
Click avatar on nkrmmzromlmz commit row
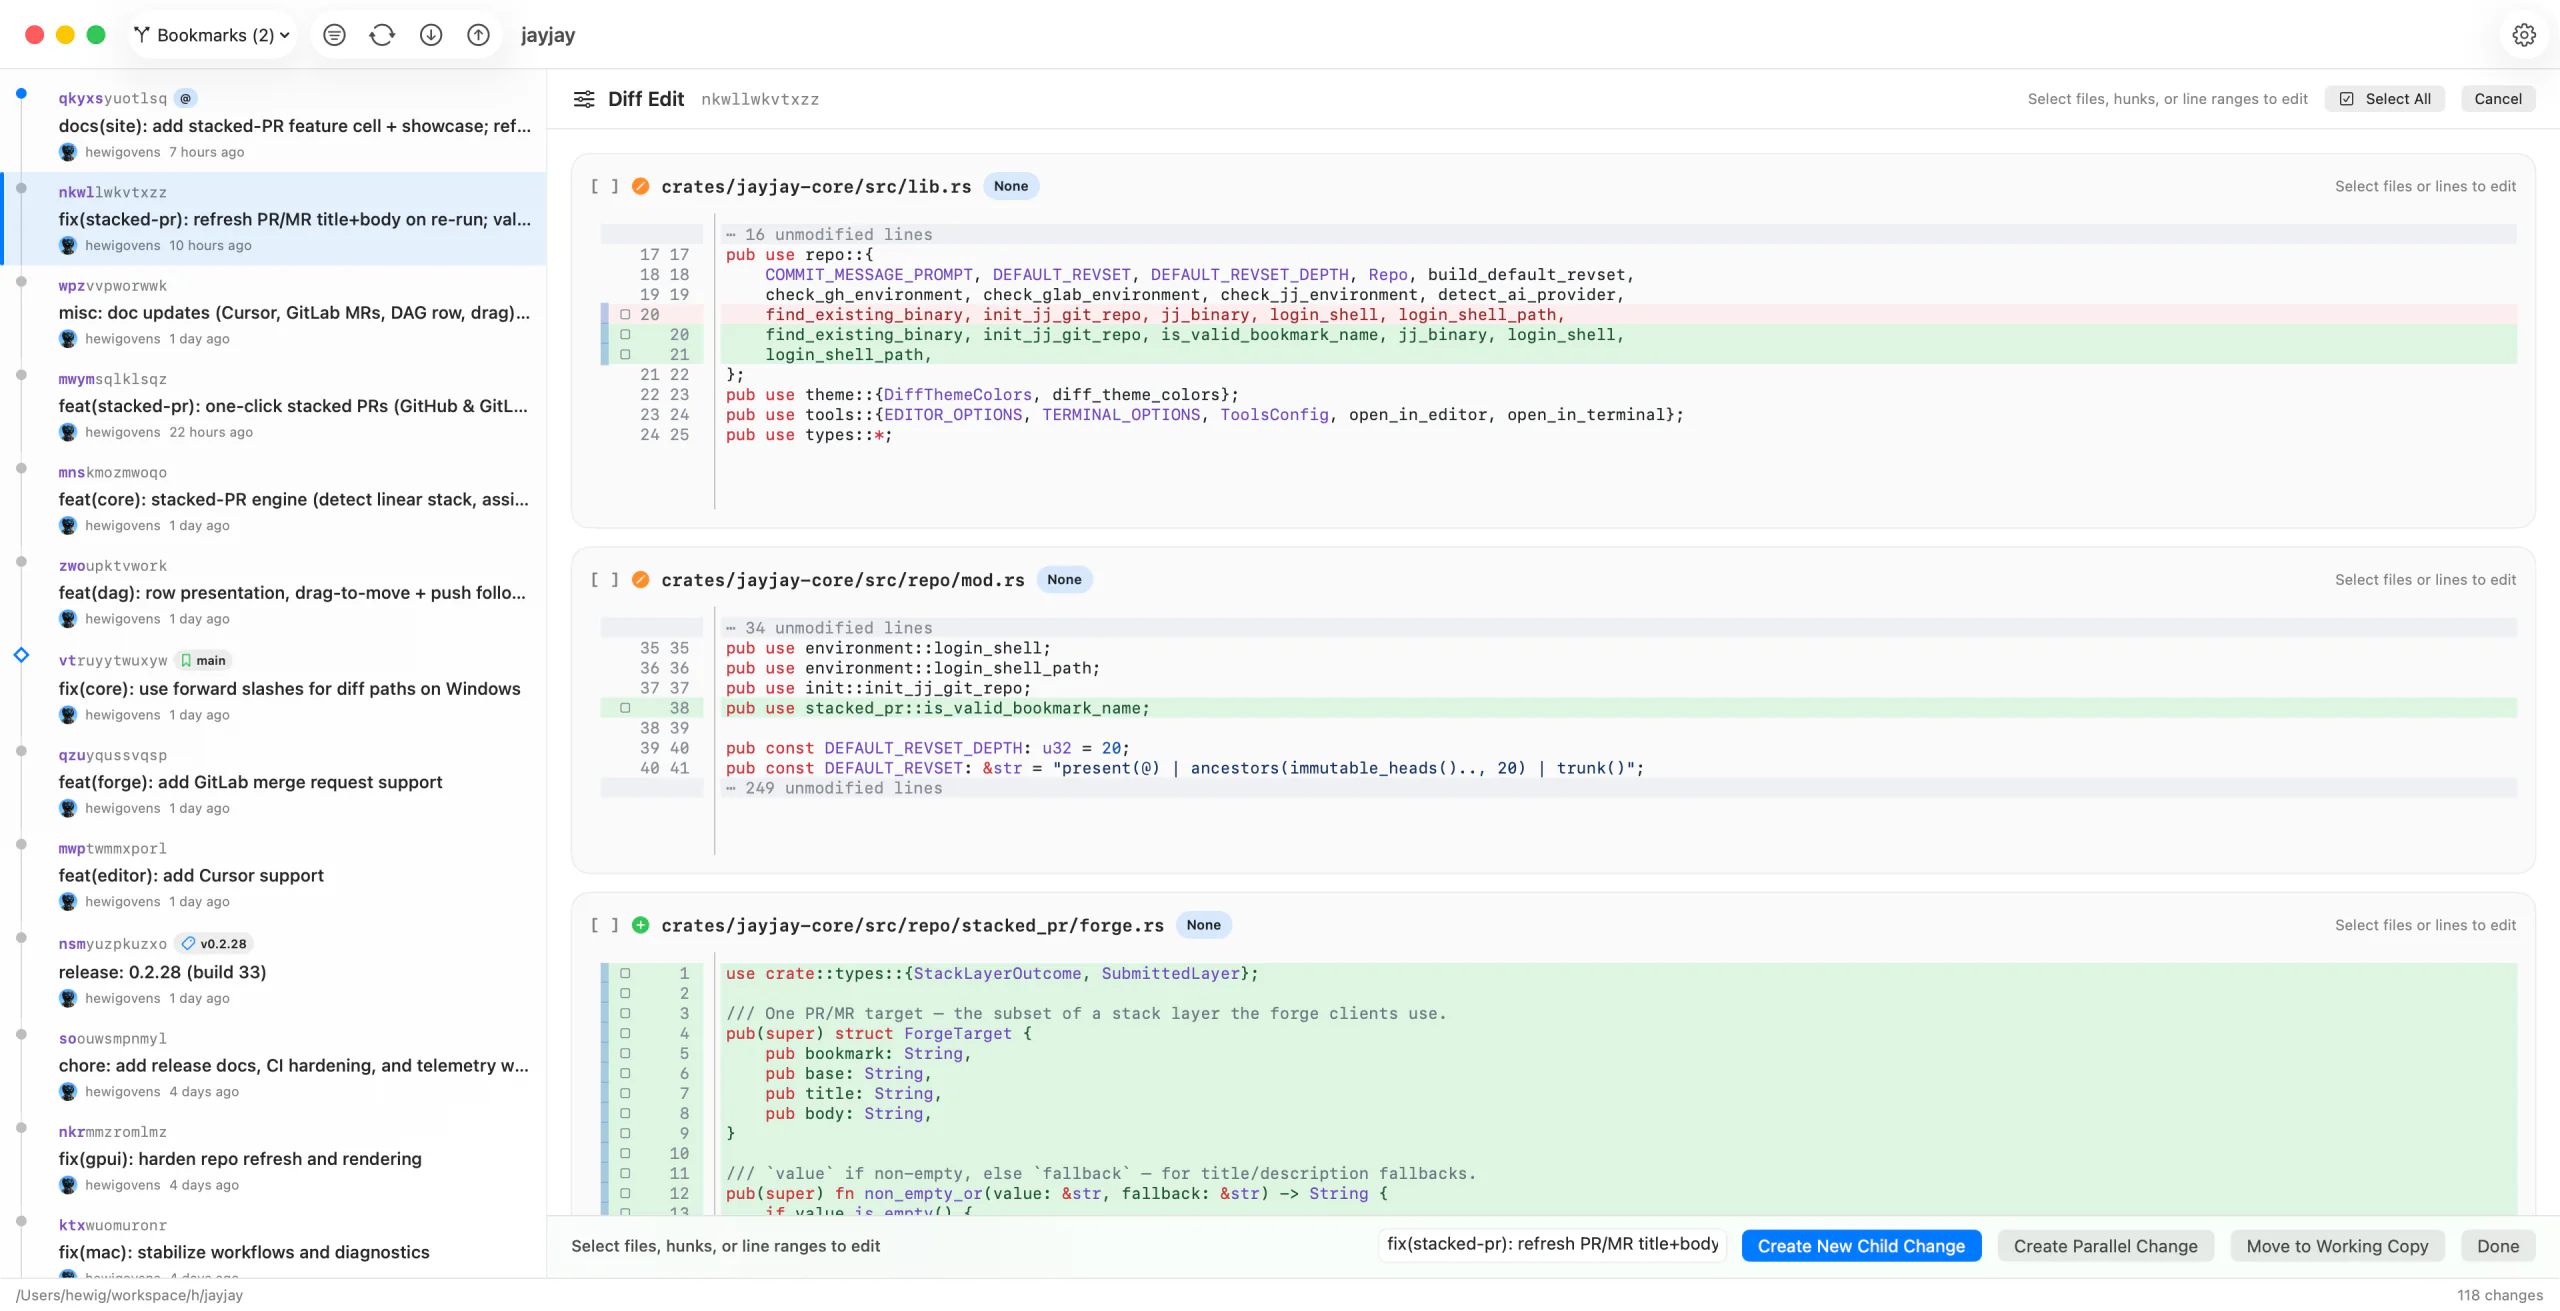coord(68,1185)
